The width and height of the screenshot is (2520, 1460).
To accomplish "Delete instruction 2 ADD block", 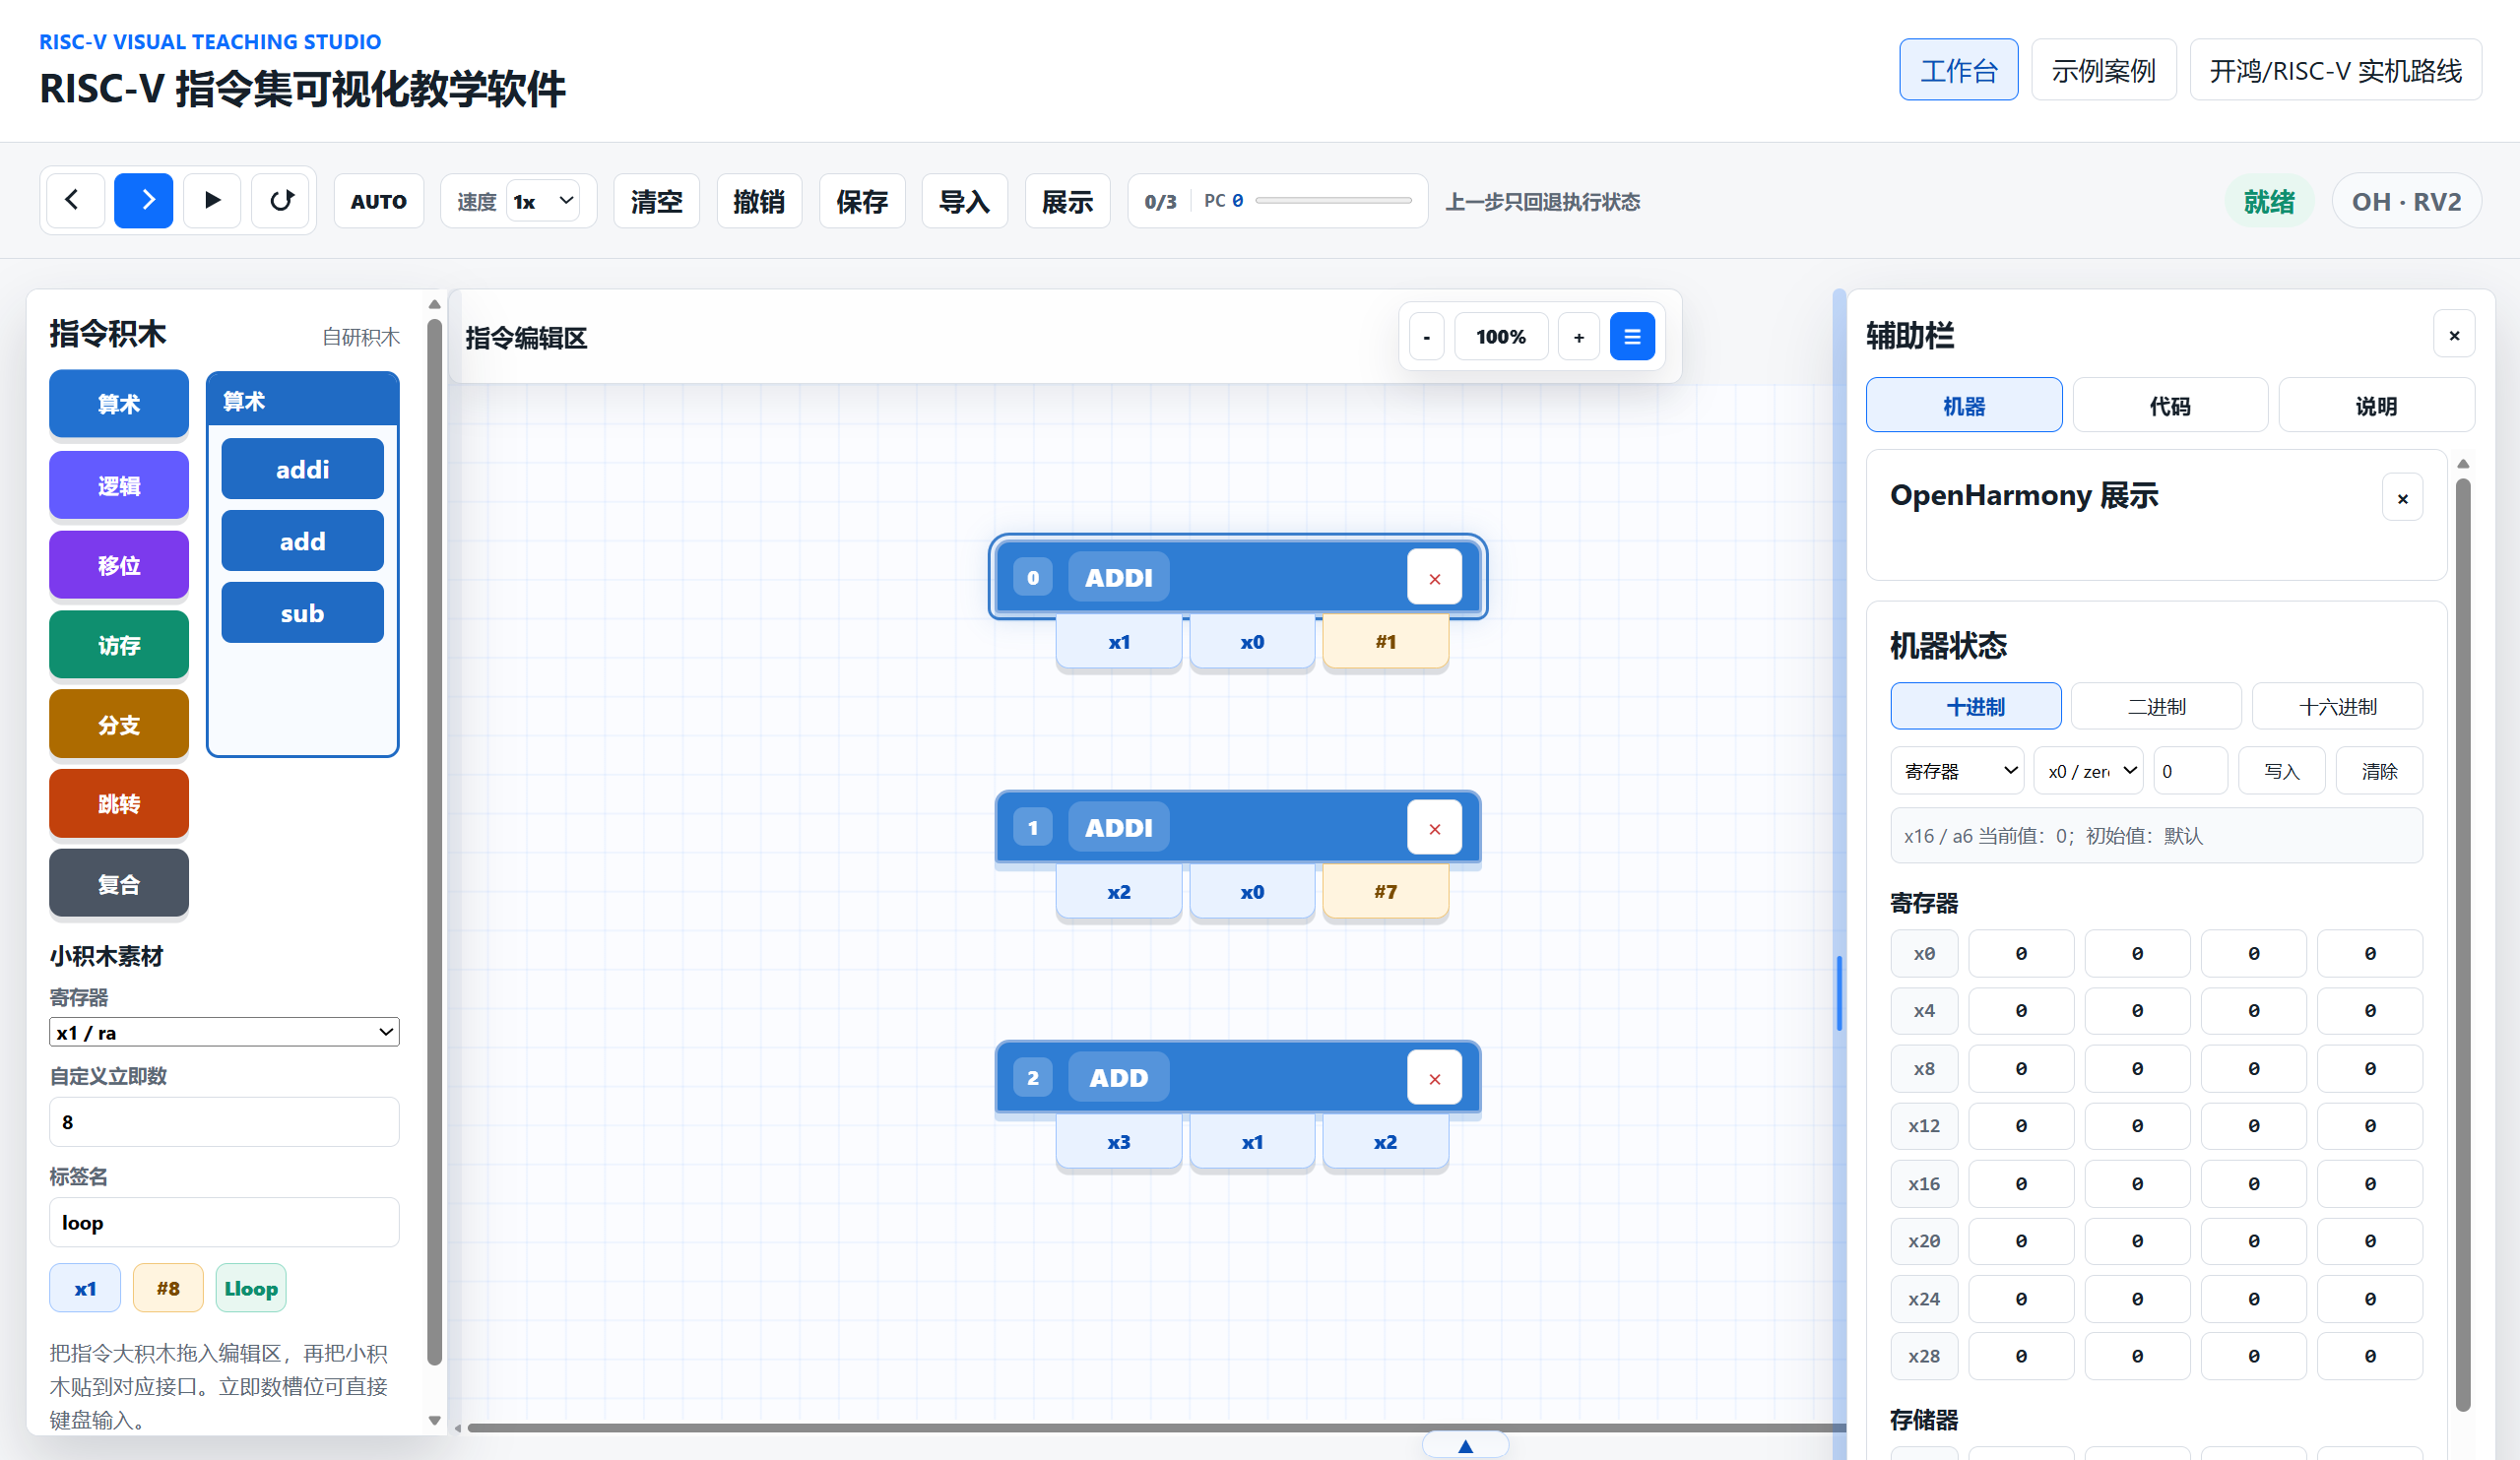I will 1434,1078.
